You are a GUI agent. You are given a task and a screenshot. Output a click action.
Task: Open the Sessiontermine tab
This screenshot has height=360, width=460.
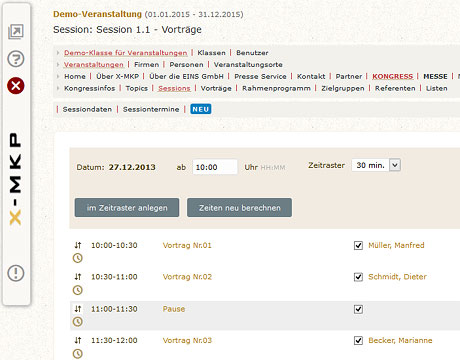point(151,109)
